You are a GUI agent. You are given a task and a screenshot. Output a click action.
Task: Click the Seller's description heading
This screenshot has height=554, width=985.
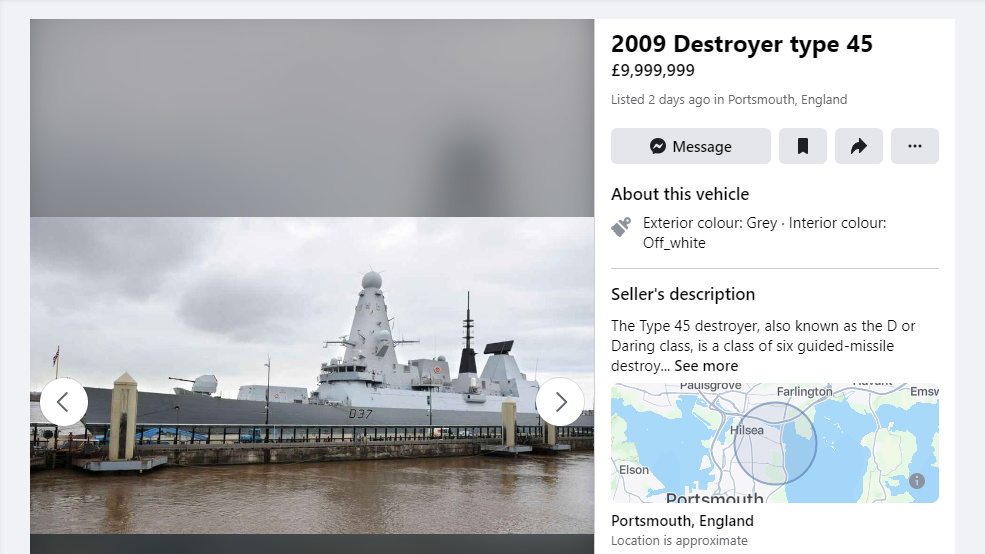[683, 294]
